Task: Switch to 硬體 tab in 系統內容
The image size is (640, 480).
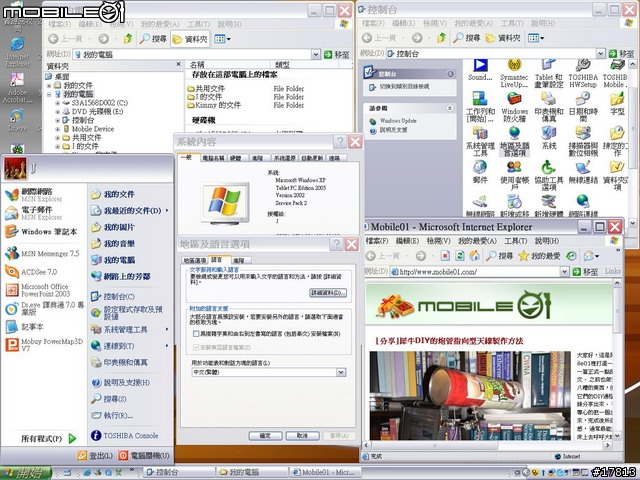Action: [x=236, y=158]
